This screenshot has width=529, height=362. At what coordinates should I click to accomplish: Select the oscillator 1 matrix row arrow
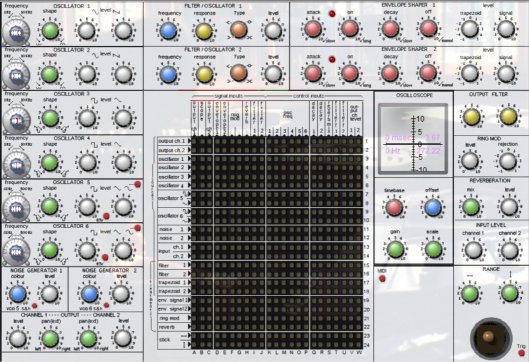[190, 159]
